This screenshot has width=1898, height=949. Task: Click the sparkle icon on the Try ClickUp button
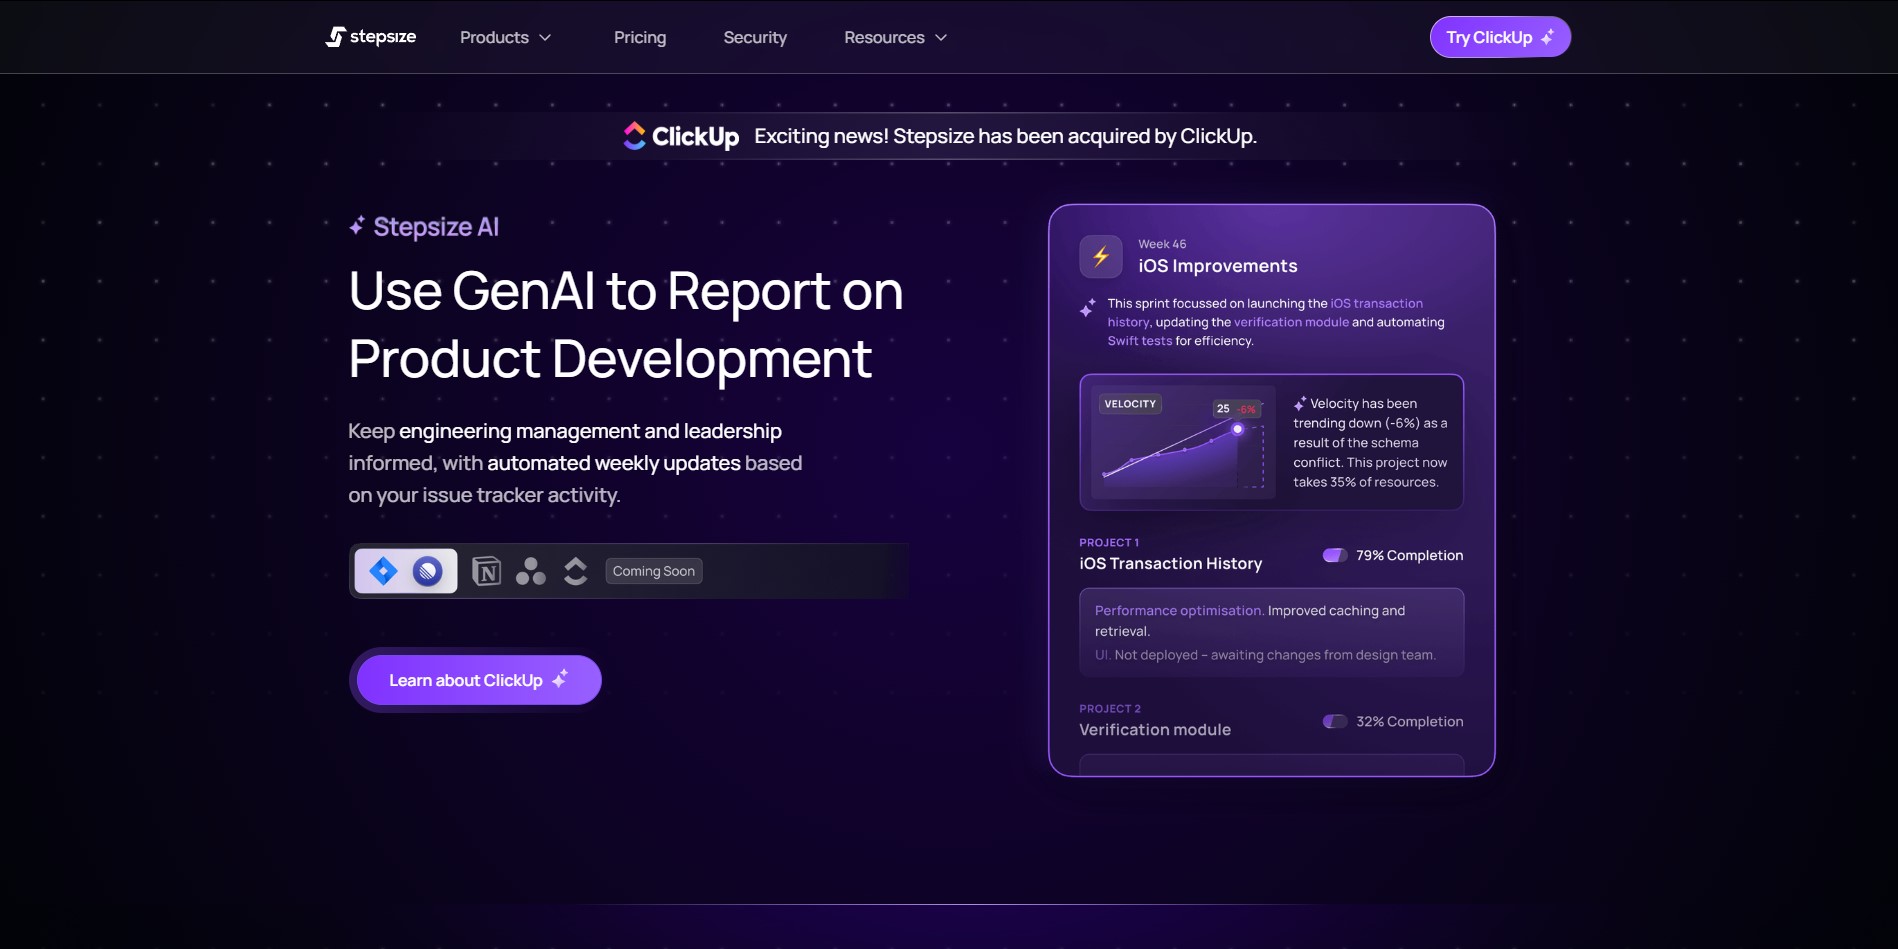[x=1548, y=37]
